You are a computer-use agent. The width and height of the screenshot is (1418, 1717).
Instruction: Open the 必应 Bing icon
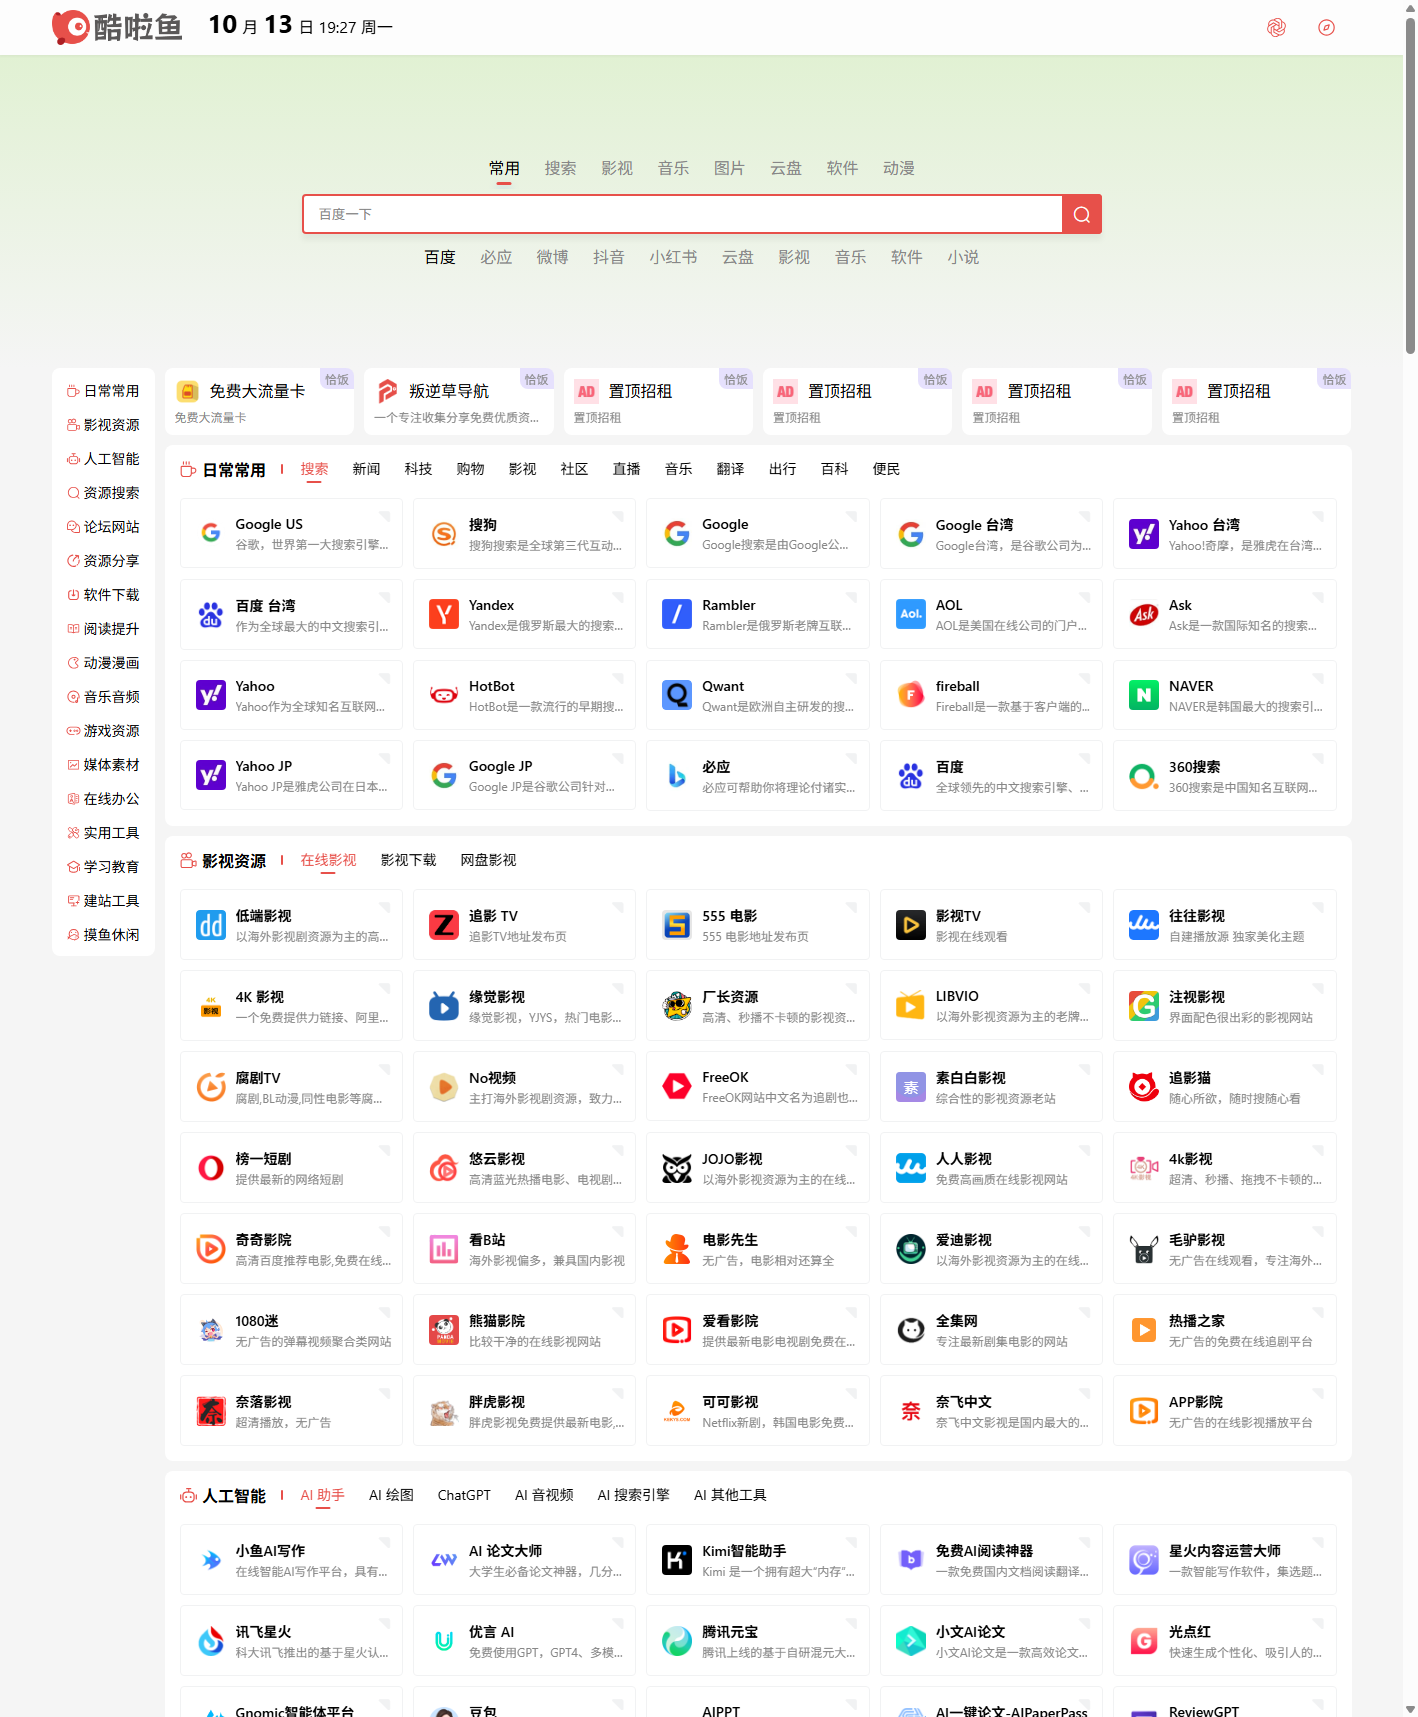click(677, 775)
